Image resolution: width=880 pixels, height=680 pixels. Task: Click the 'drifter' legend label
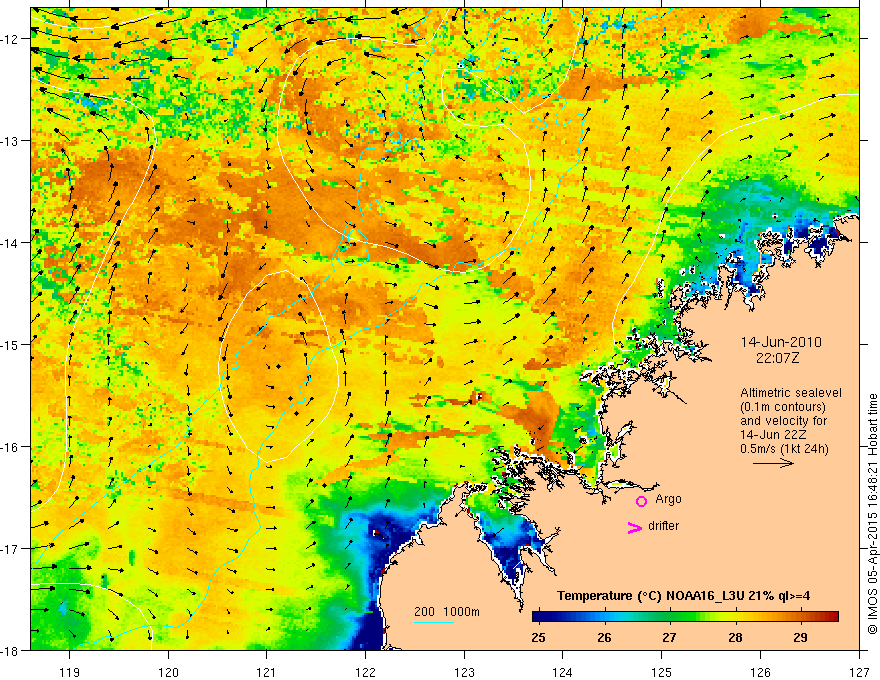(663, 526)
